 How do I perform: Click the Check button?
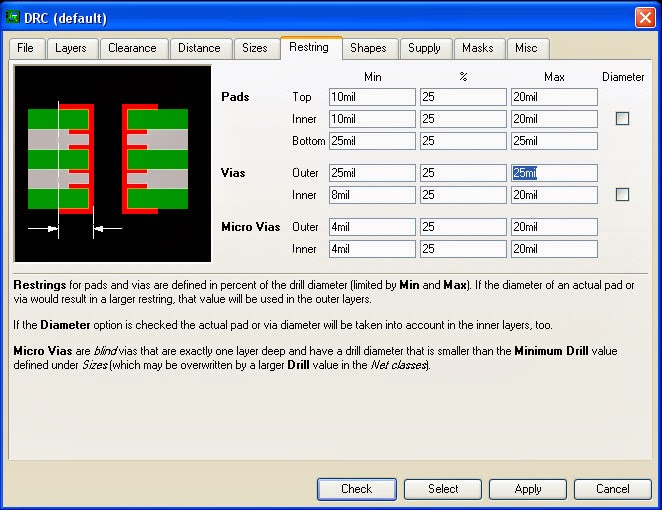point(357,489)
